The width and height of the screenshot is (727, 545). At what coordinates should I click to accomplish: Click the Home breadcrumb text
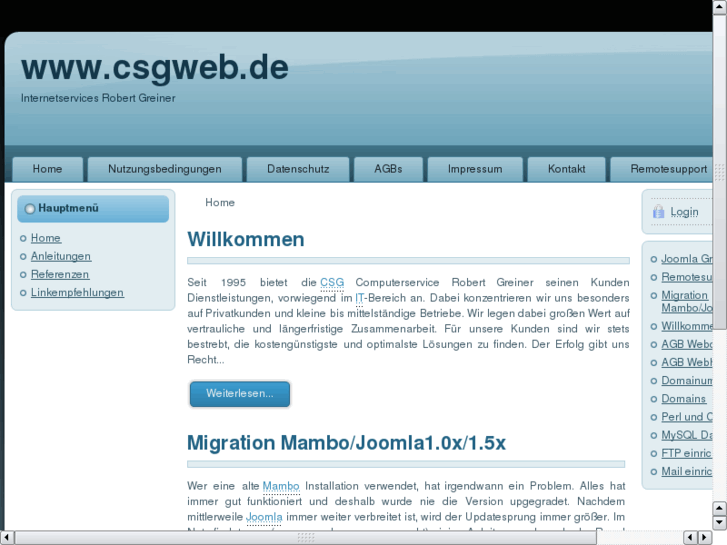[220, 203]
